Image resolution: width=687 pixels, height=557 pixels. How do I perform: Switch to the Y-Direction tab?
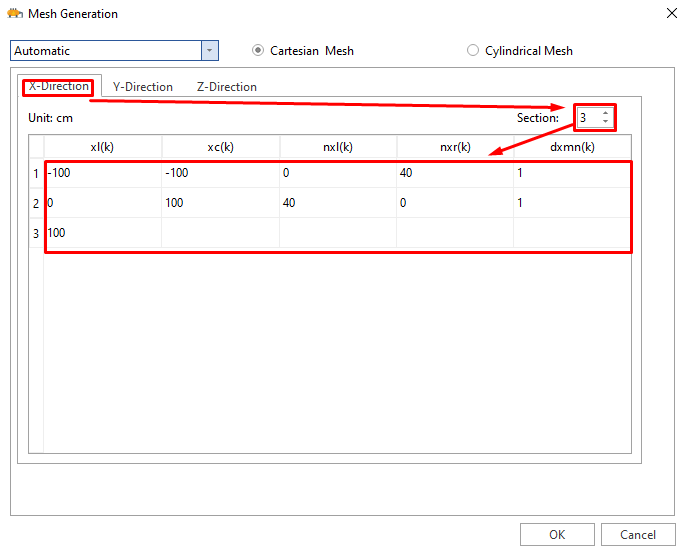[x=142, y=87]
